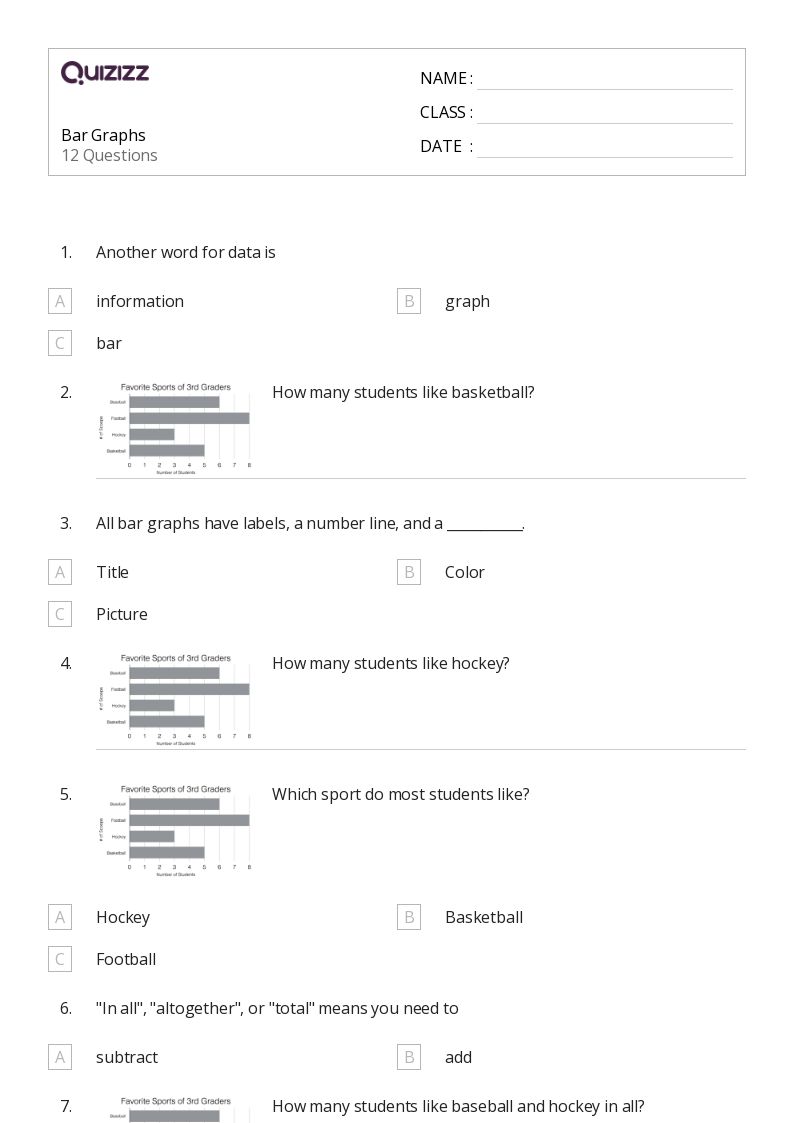Tick box B for 'add'
Image resolution: width=794 pixels, height=1123 pixels.
pyautogui.click(x=409, y=1057)
